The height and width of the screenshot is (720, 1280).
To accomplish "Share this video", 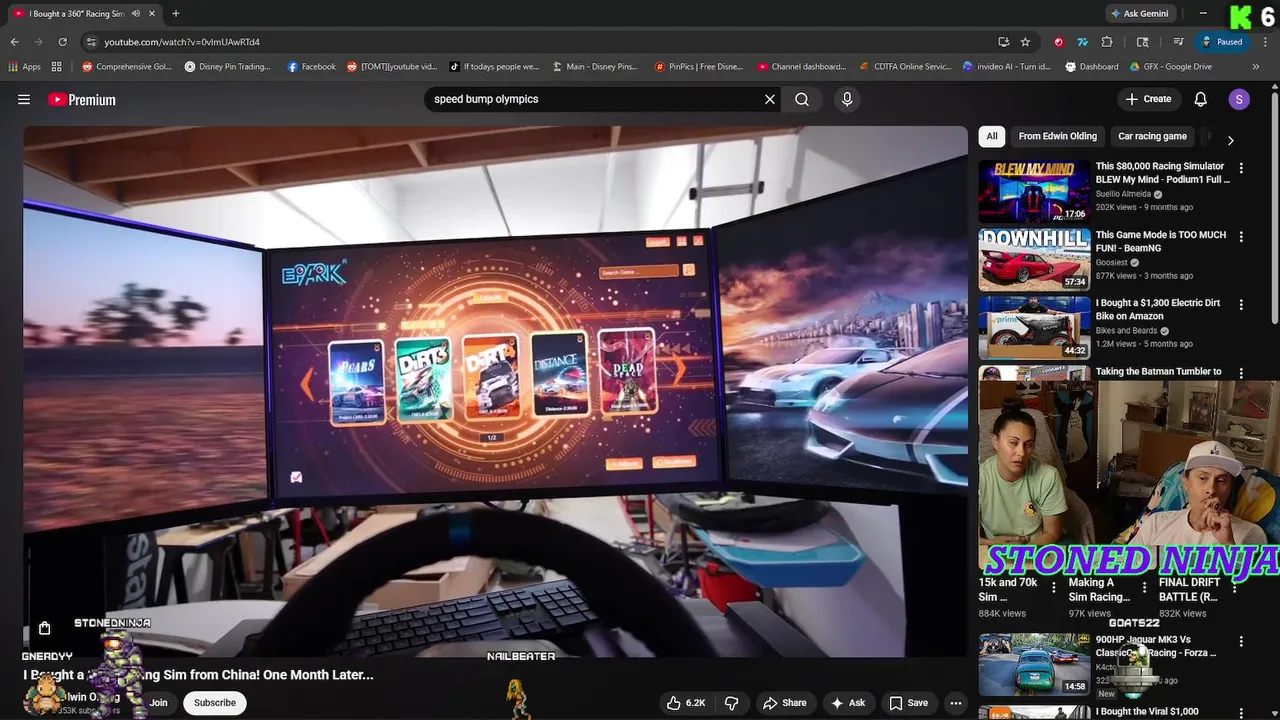I will [783, 703].
